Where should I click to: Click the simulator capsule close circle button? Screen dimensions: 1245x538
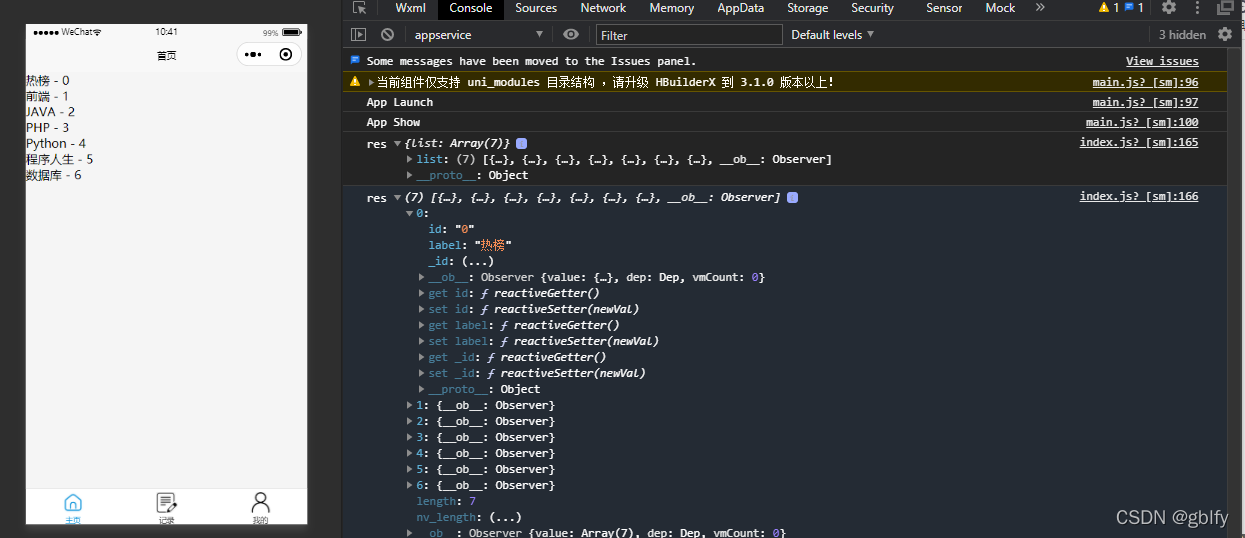tap(286, 54)
